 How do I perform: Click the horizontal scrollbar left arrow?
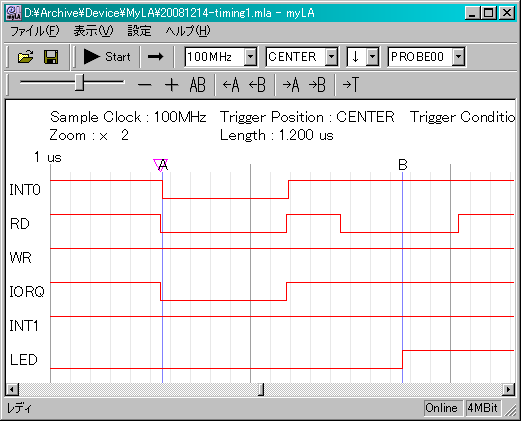click(x=13, y=390)
